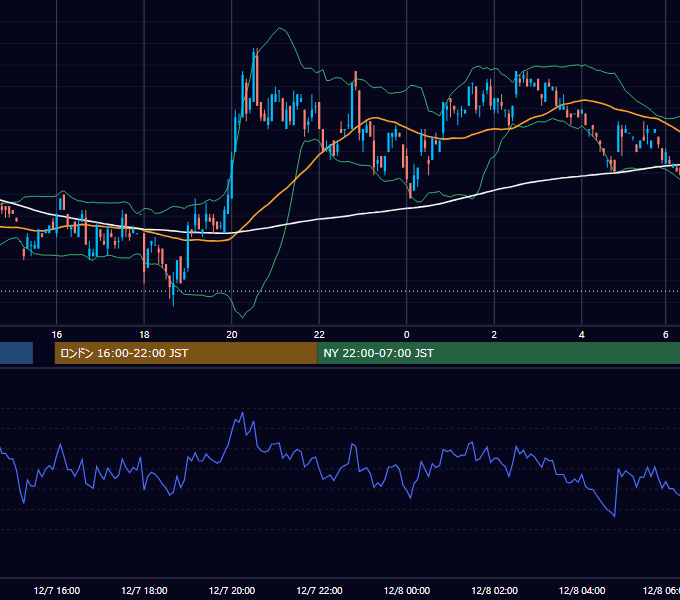Click the 12/8 04:00 time label

pyautogui.click(x=582, y=590)
